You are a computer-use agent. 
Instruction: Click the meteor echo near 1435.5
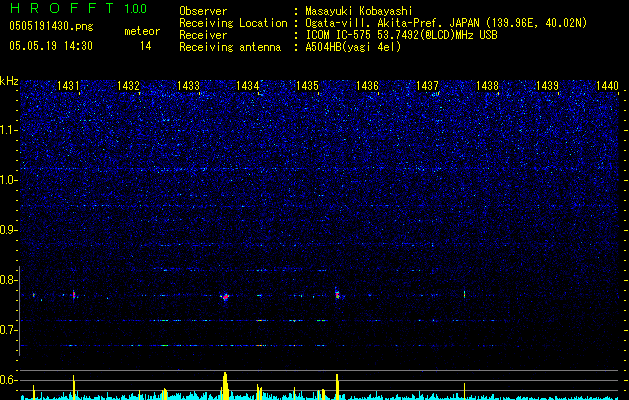337,294
